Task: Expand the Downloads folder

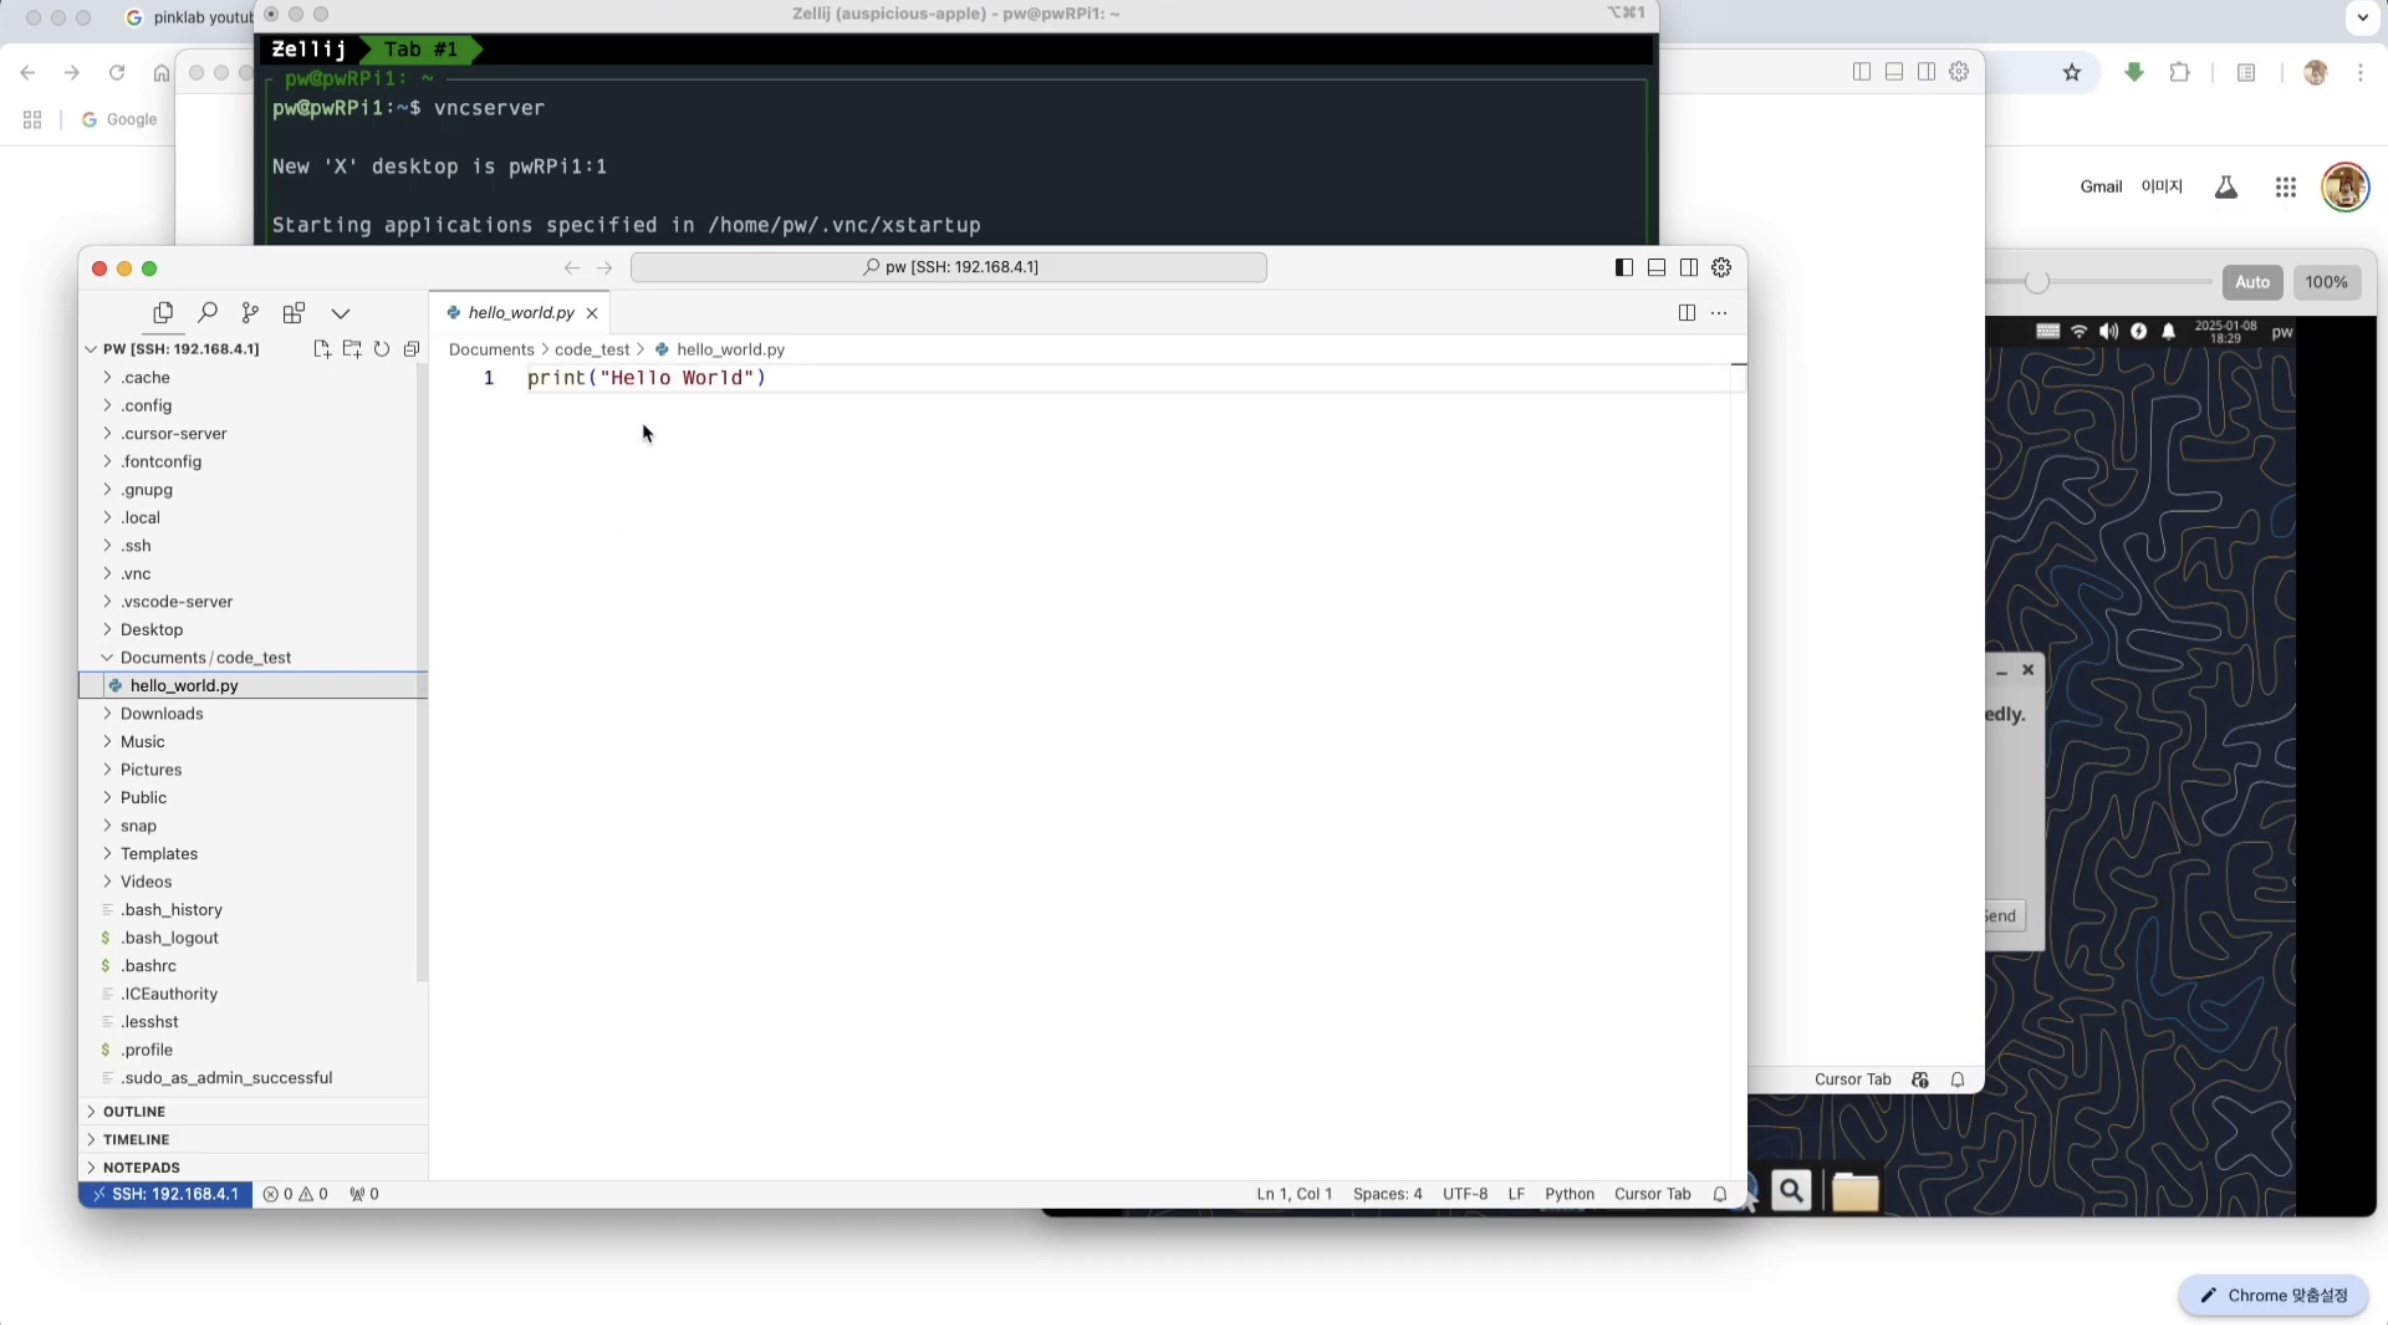Action: pos(161,713)
